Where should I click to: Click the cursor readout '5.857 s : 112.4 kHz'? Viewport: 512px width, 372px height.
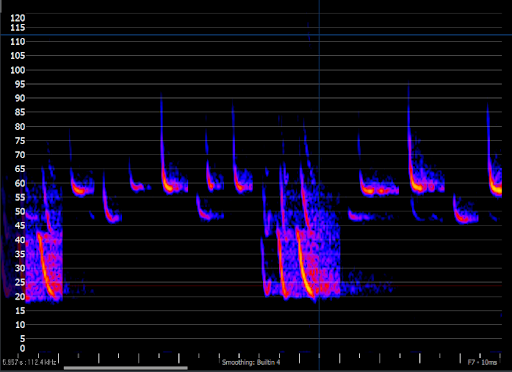pyautogui.click(x=29, y=362)
